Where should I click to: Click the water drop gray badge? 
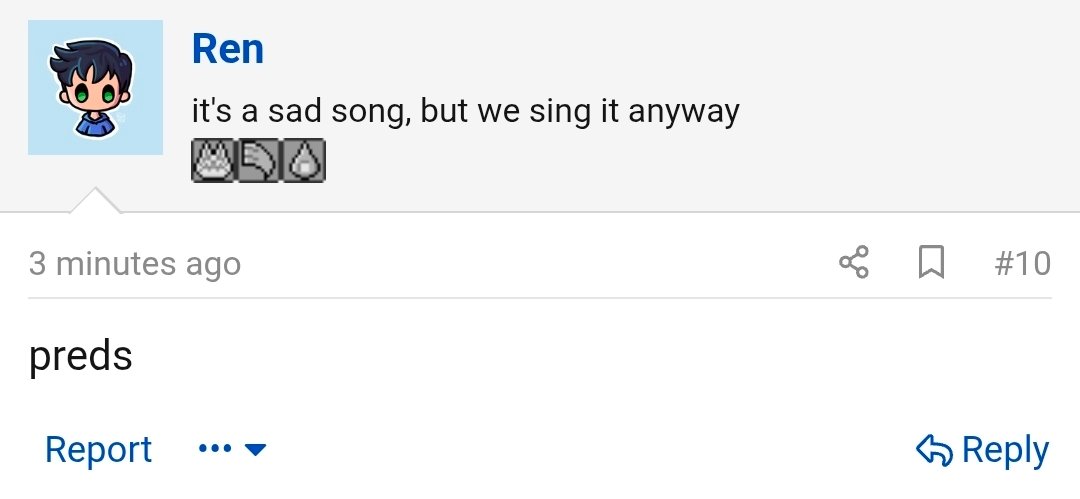point(304,161)
